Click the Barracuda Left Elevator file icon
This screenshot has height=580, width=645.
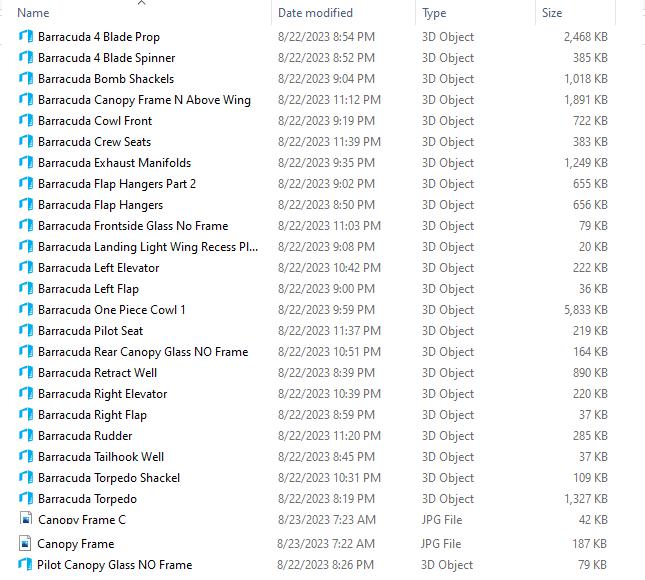click(x=26, y=267)
